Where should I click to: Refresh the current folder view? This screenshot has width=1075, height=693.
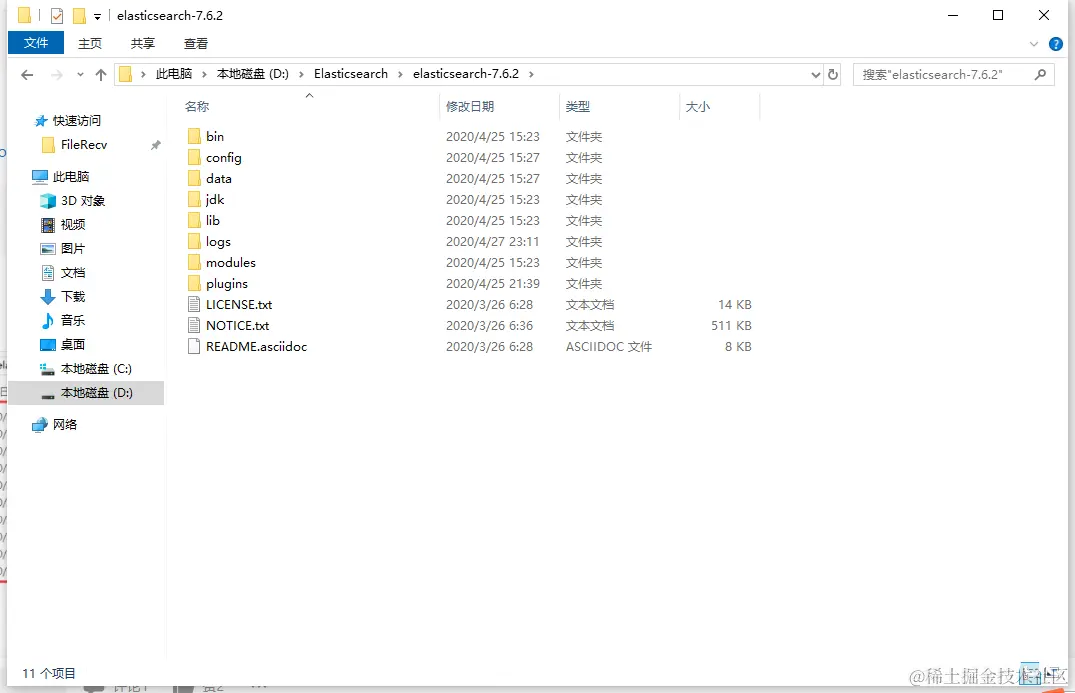pyautogui.click(x=833, y=74)
